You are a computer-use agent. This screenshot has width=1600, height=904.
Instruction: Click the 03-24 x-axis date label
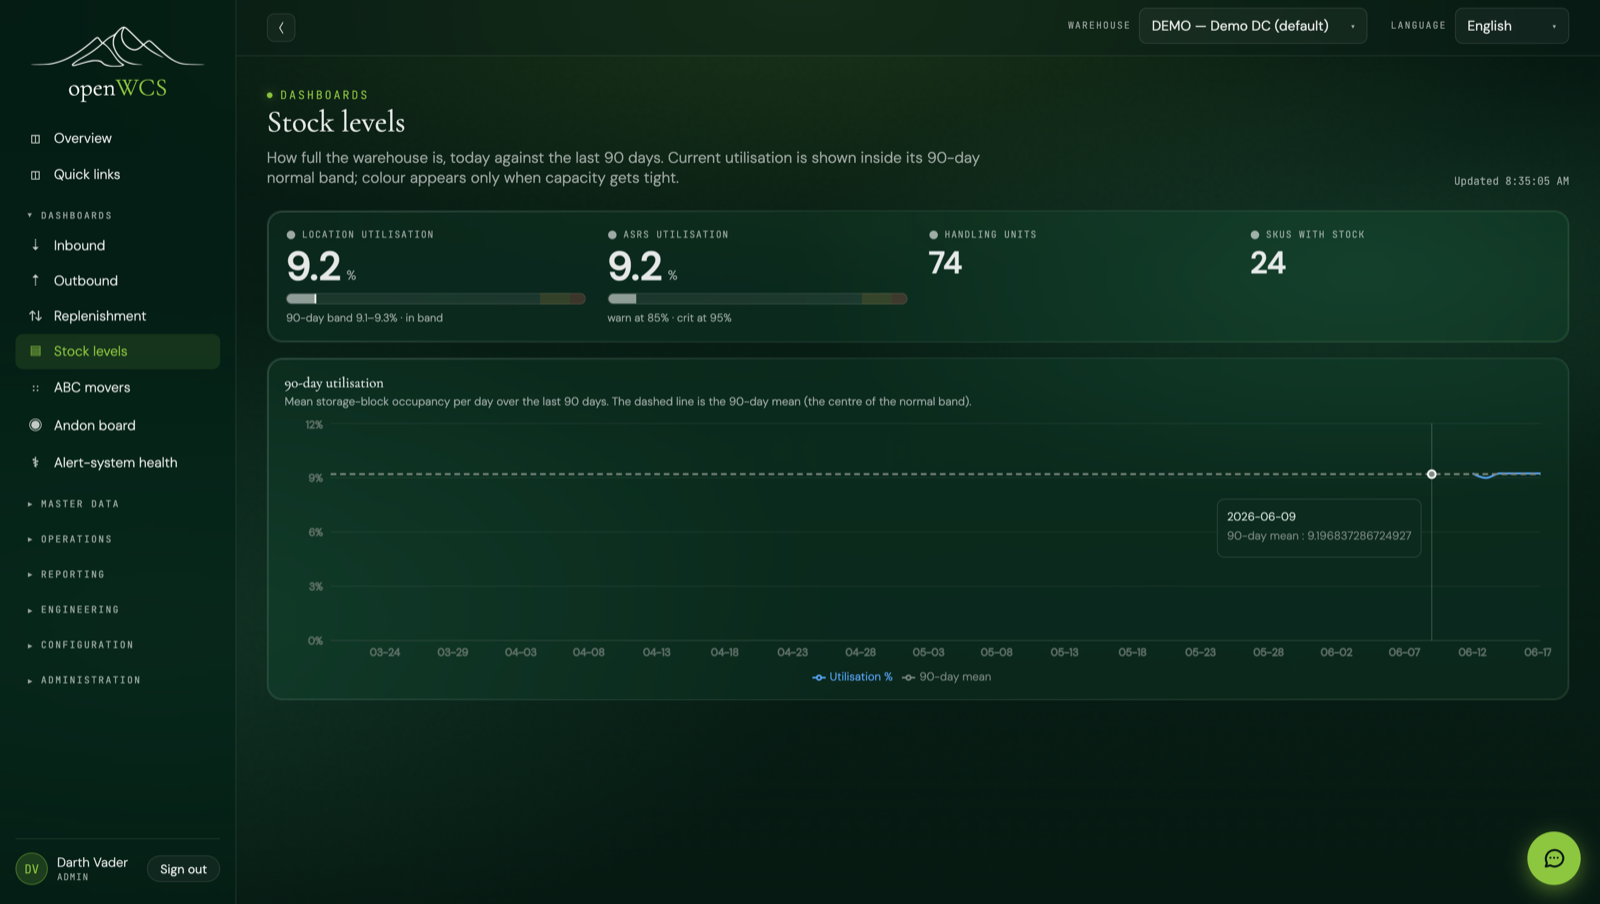pos(385,652)
